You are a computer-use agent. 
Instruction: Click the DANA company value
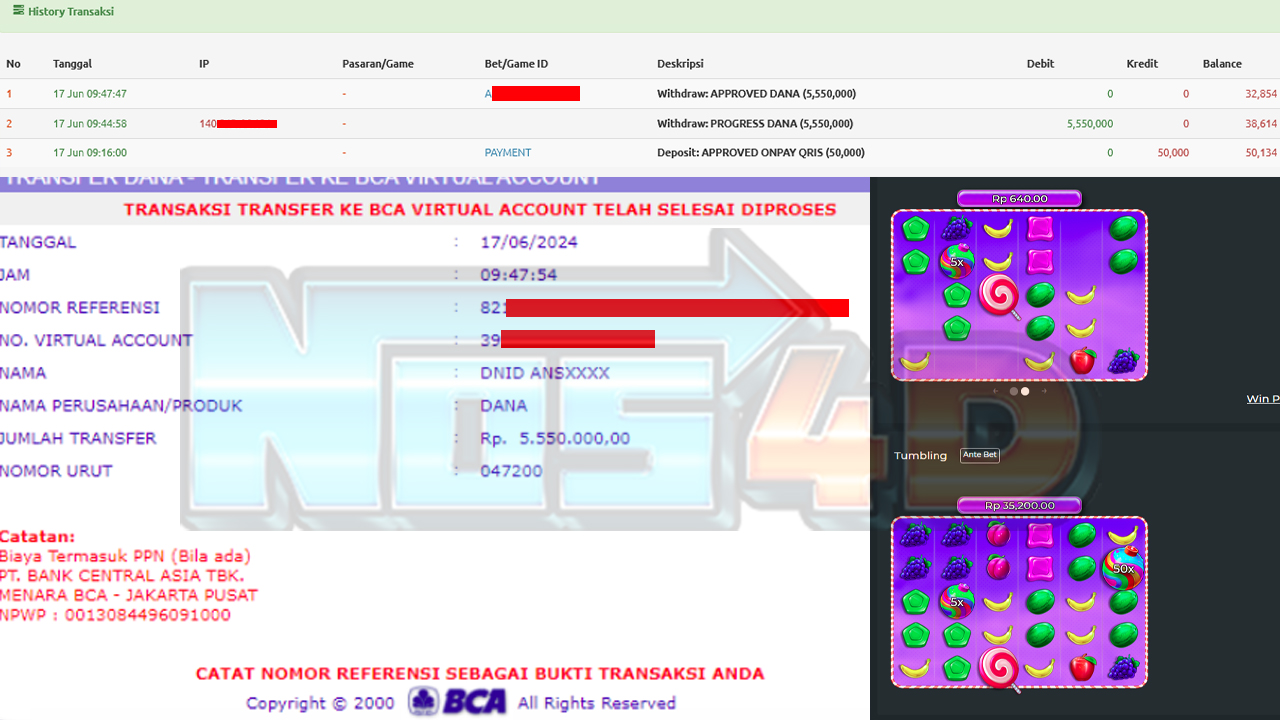504,406
